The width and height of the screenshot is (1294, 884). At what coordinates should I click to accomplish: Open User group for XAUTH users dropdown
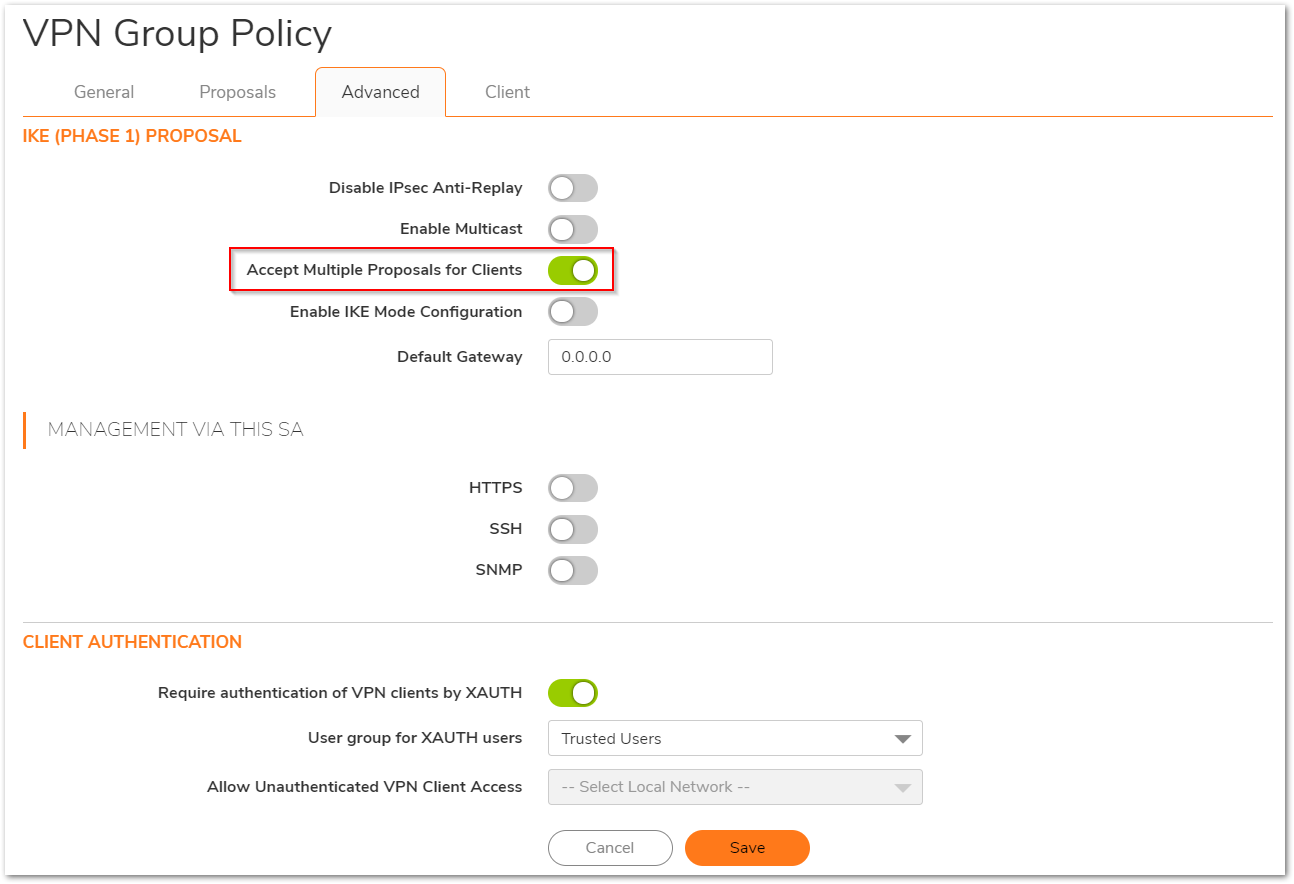pos(735,739)
